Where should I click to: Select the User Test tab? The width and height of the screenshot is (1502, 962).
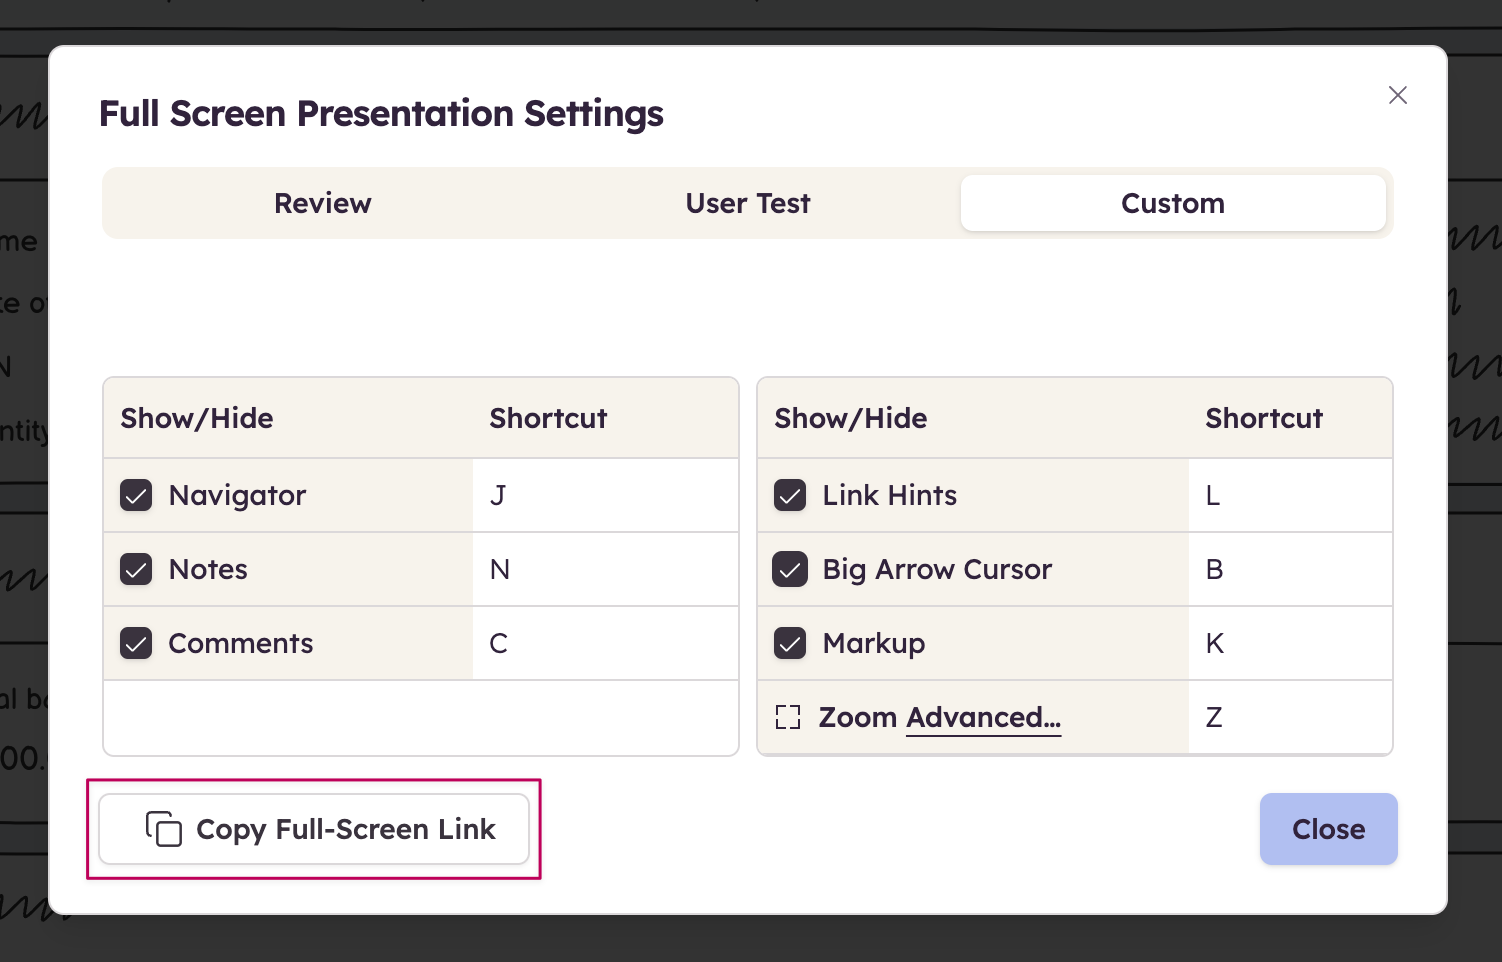tap(748, 203)
